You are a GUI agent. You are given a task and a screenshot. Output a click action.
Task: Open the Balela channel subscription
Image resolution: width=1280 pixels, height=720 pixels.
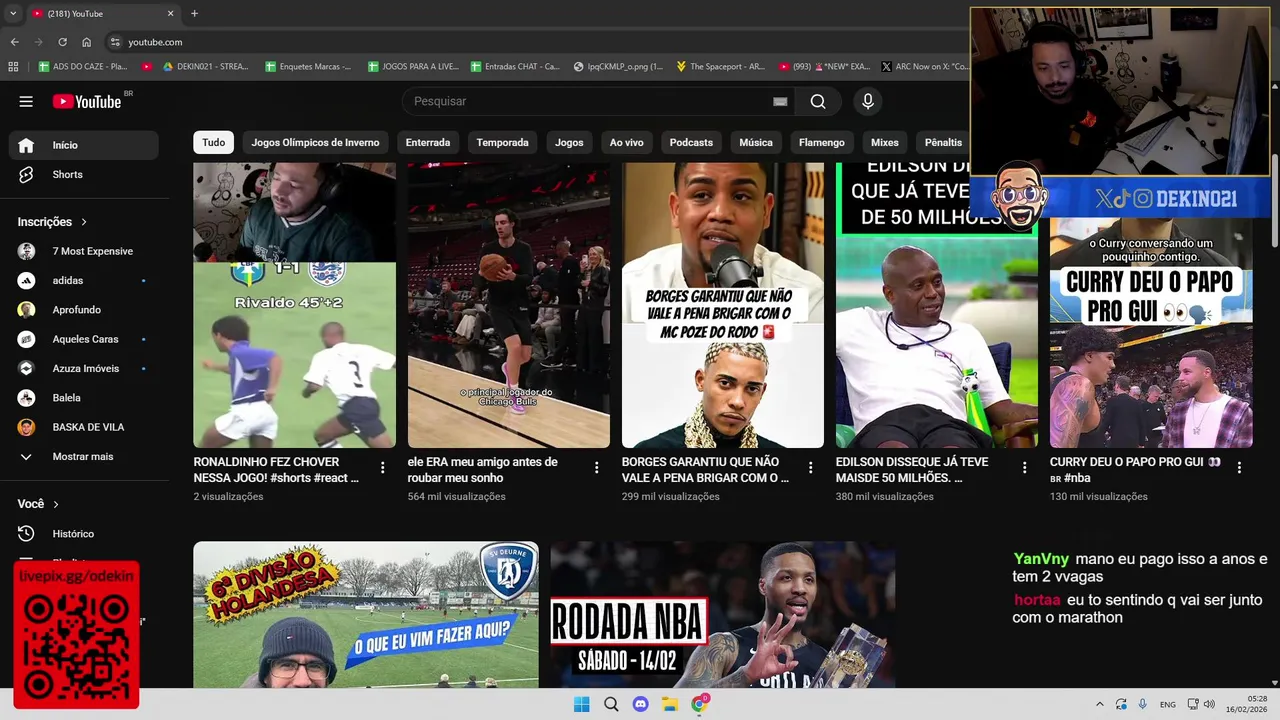(x=84, y=398)
